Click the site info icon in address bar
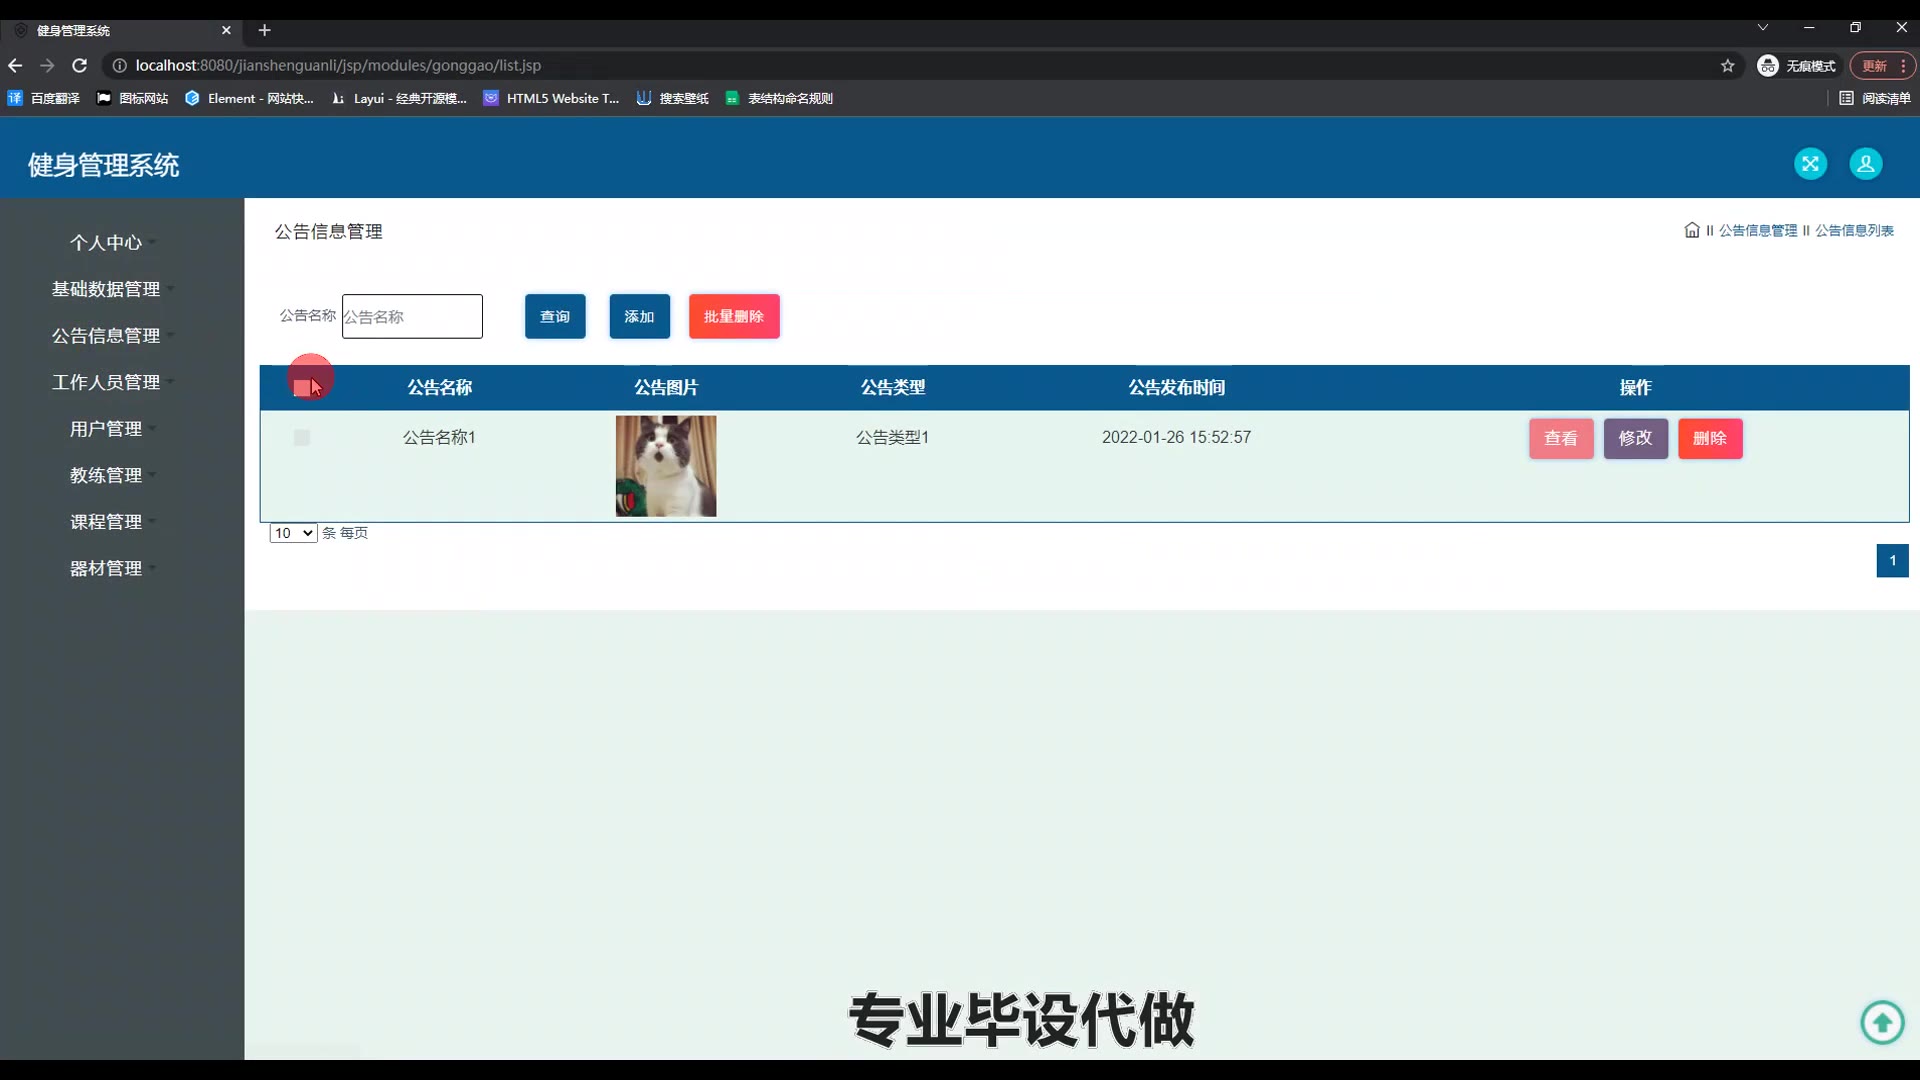This screenshot has width=1920, height=1080. pos(119,65)
